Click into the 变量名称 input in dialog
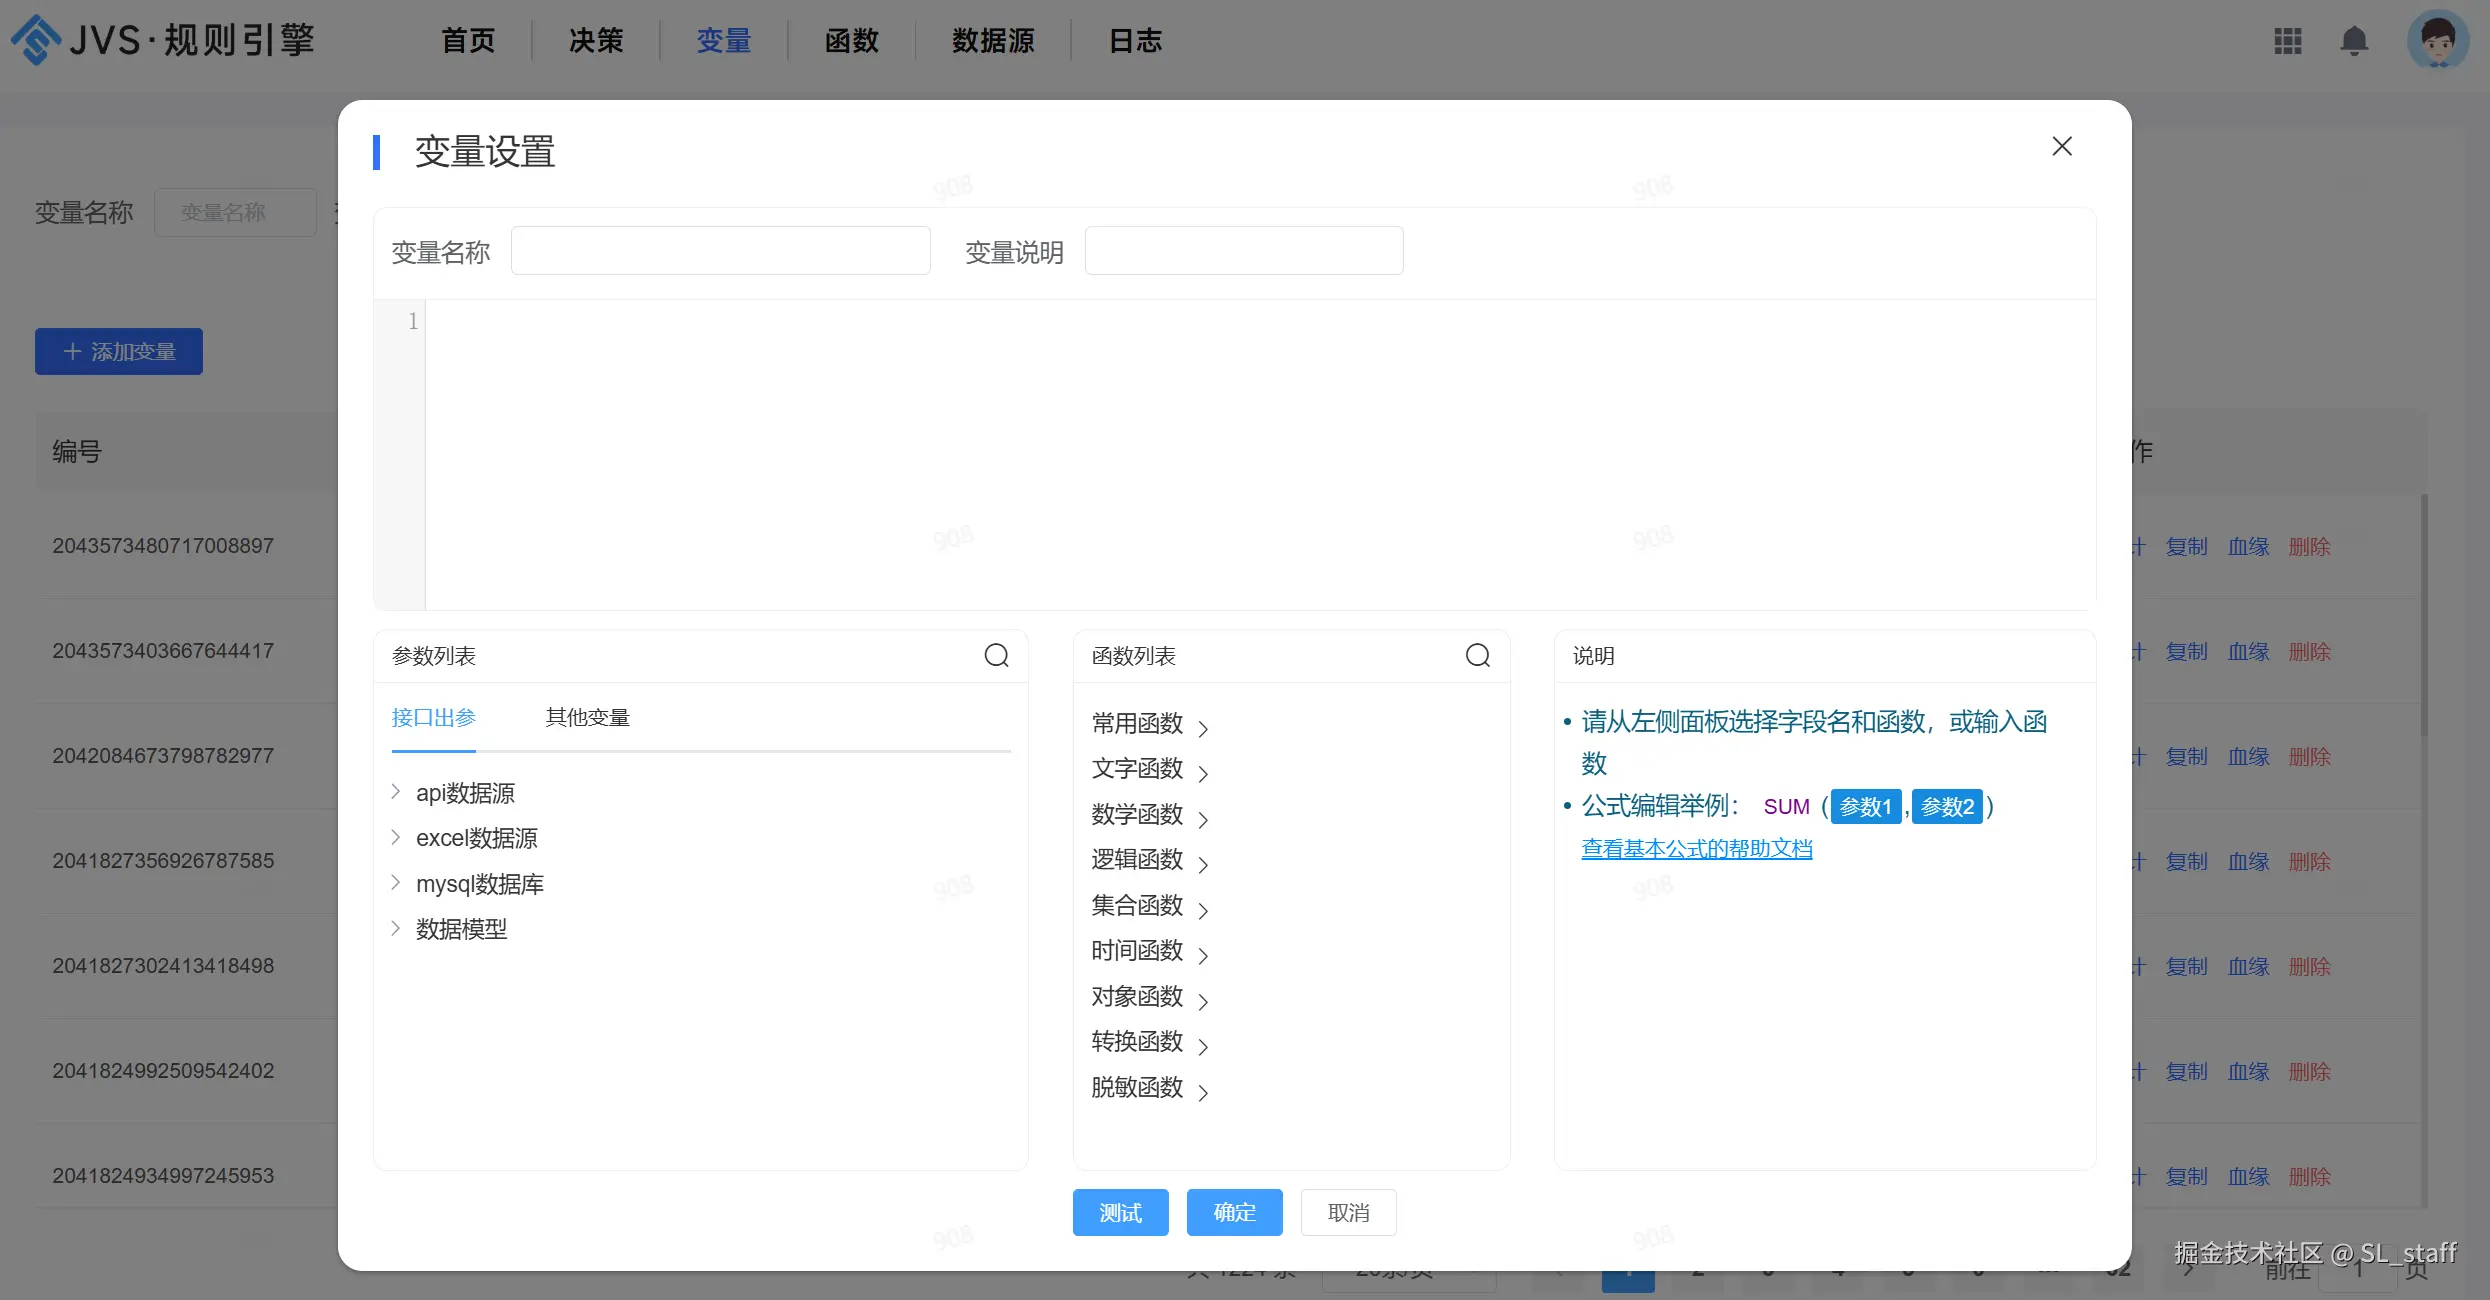This screenshot has height=1300, width=2490. tap(720, 251)
